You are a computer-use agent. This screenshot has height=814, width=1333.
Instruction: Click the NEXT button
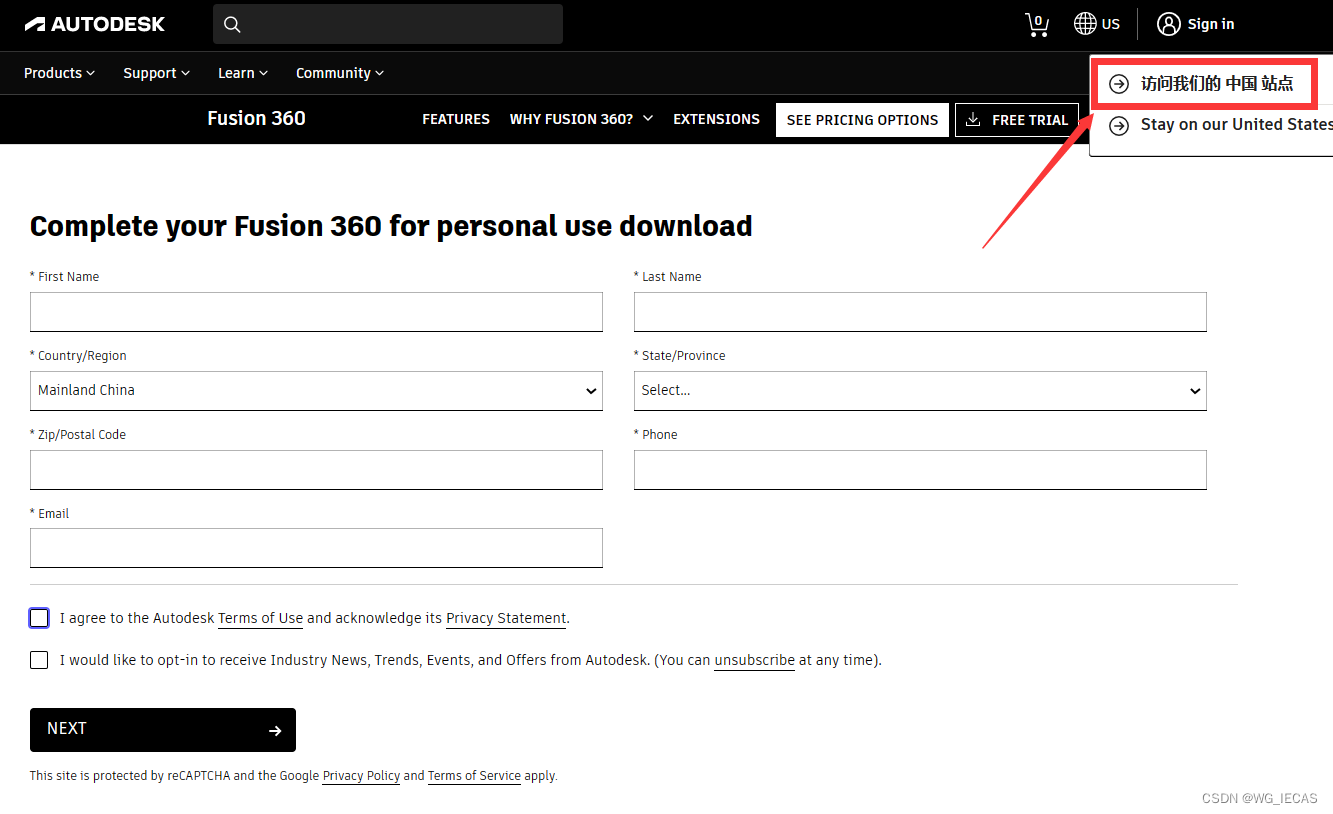pyautogui.click(x=163, y=730)
